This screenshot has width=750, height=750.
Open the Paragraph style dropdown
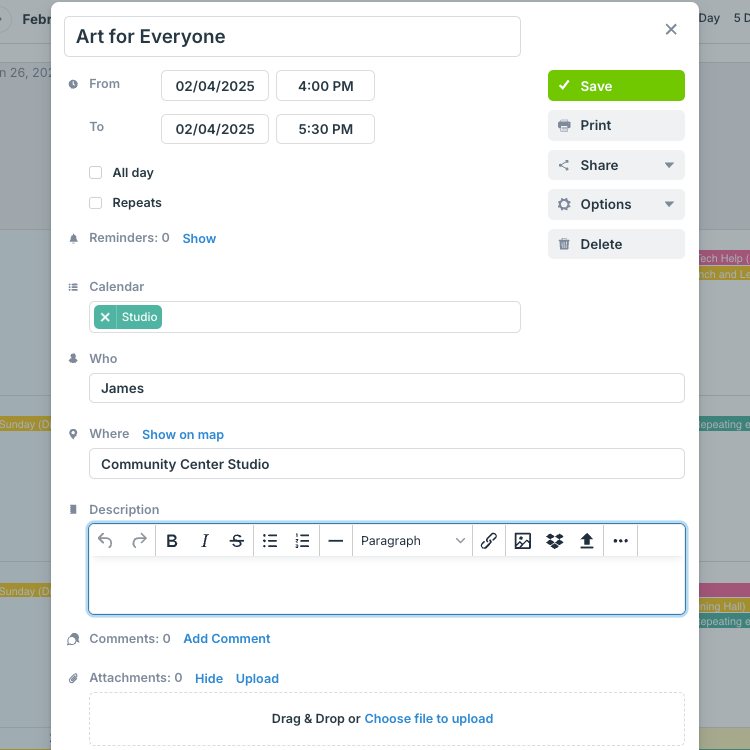pyautogui.click(x=412, y=540)
